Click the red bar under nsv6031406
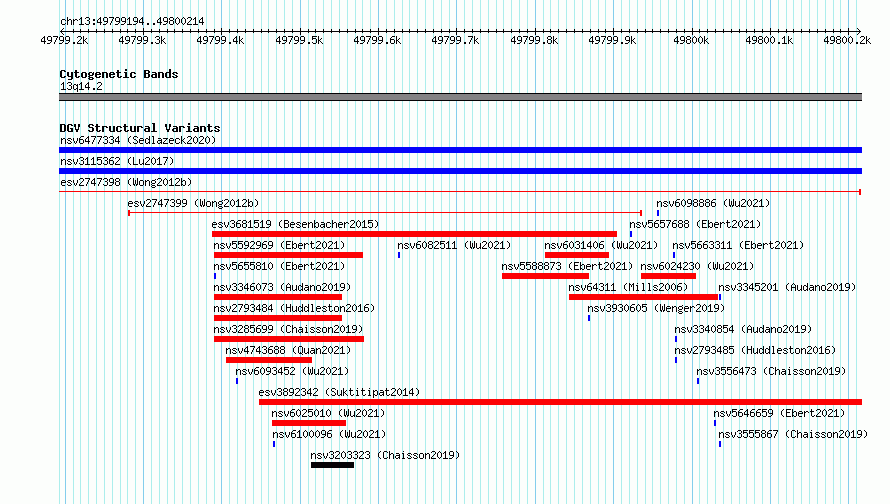Image resolution: width=890 pixels, height=504 pixels. [577, 255]
